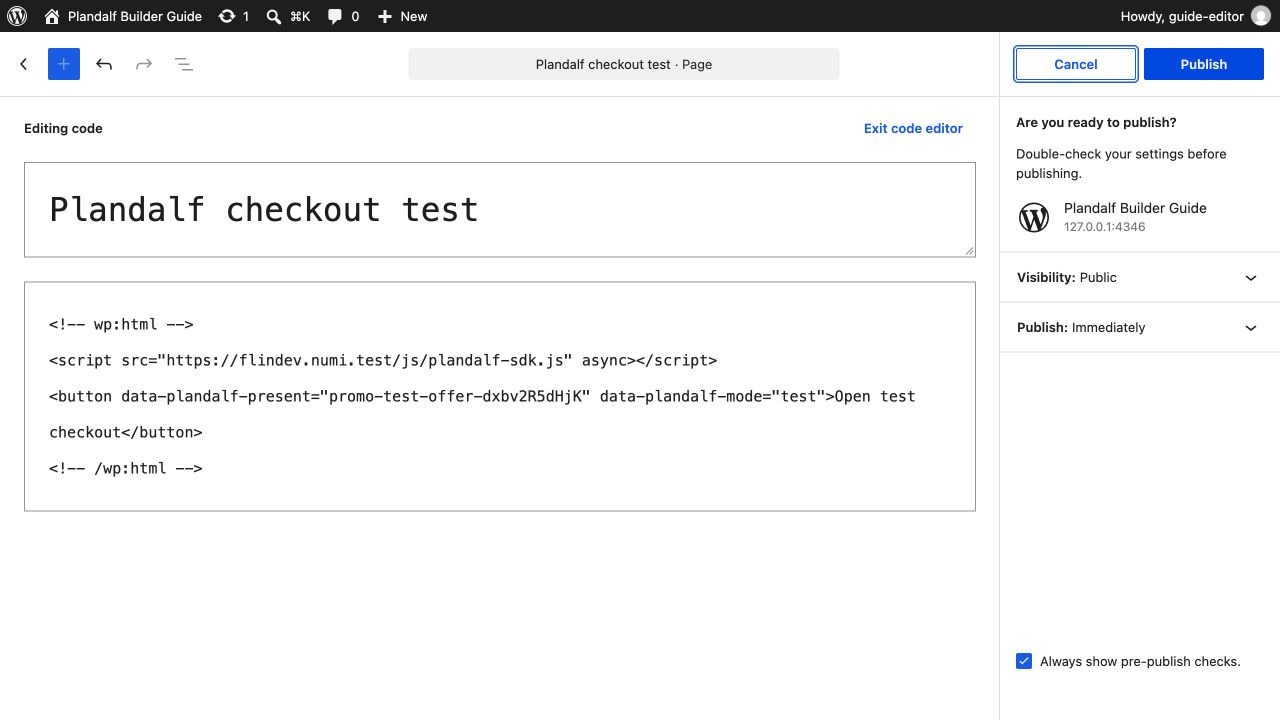The width and height of the screenshot is (1280, 720).
Task: Open the New content menu
Action: click(x=402, y=16)
